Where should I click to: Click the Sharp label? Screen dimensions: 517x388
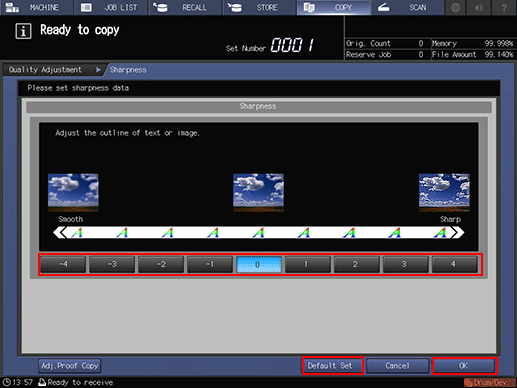click(450, 219)
